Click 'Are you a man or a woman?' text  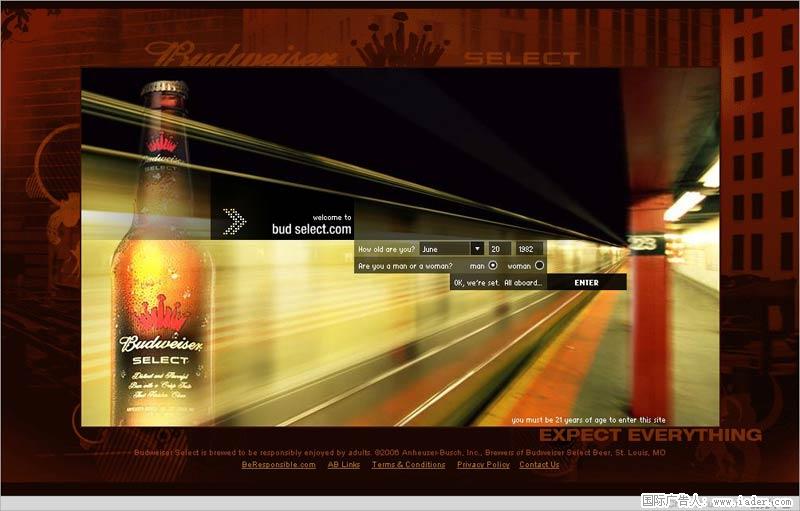pyautogui.click(x=405, y=266)
